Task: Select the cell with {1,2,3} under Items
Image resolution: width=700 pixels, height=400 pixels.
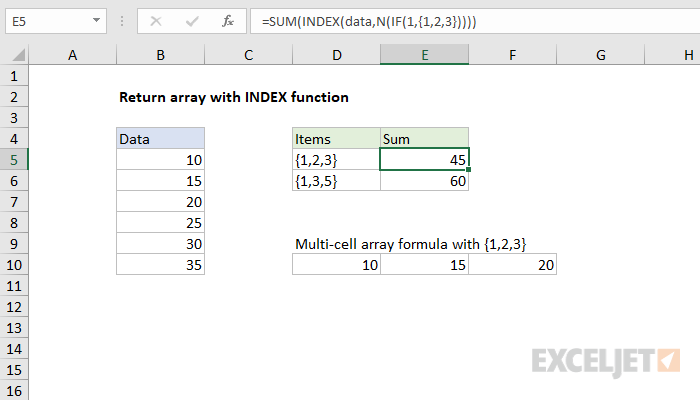Action: tap(336, 160)
